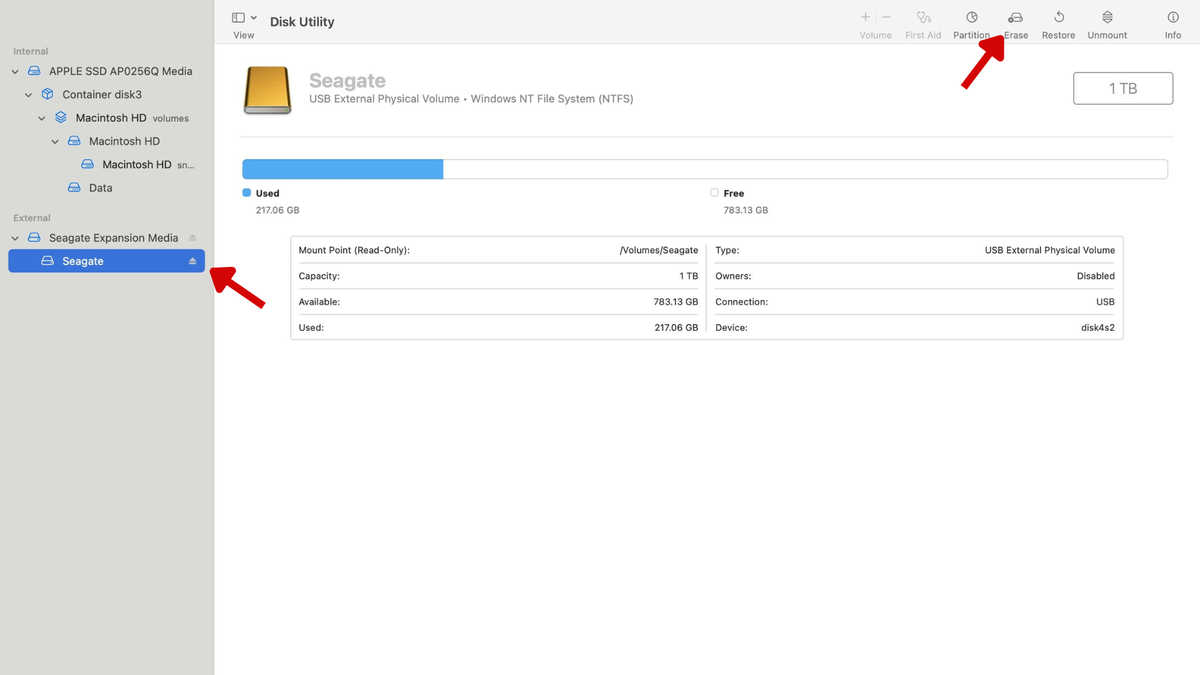The height and width of the screenshot is (675, 1200).
Task: Click the add volume plus icon
Action: [x=865, y=18]
